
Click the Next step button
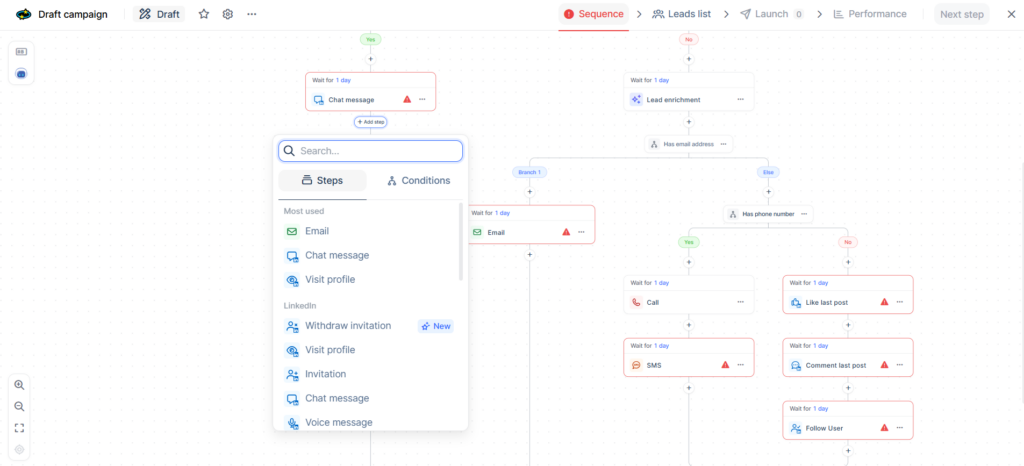click(961, 14)
